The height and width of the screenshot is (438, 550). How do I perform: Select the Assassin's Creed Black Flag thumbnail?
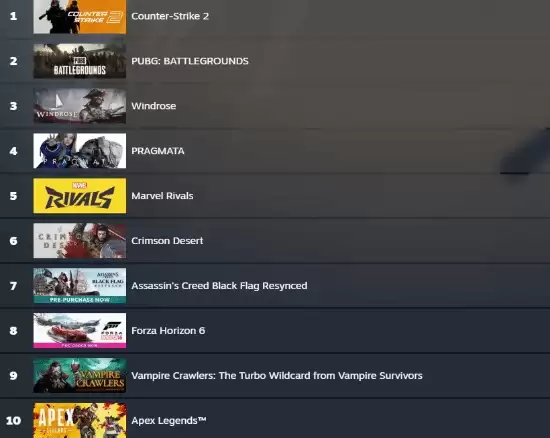80,286
